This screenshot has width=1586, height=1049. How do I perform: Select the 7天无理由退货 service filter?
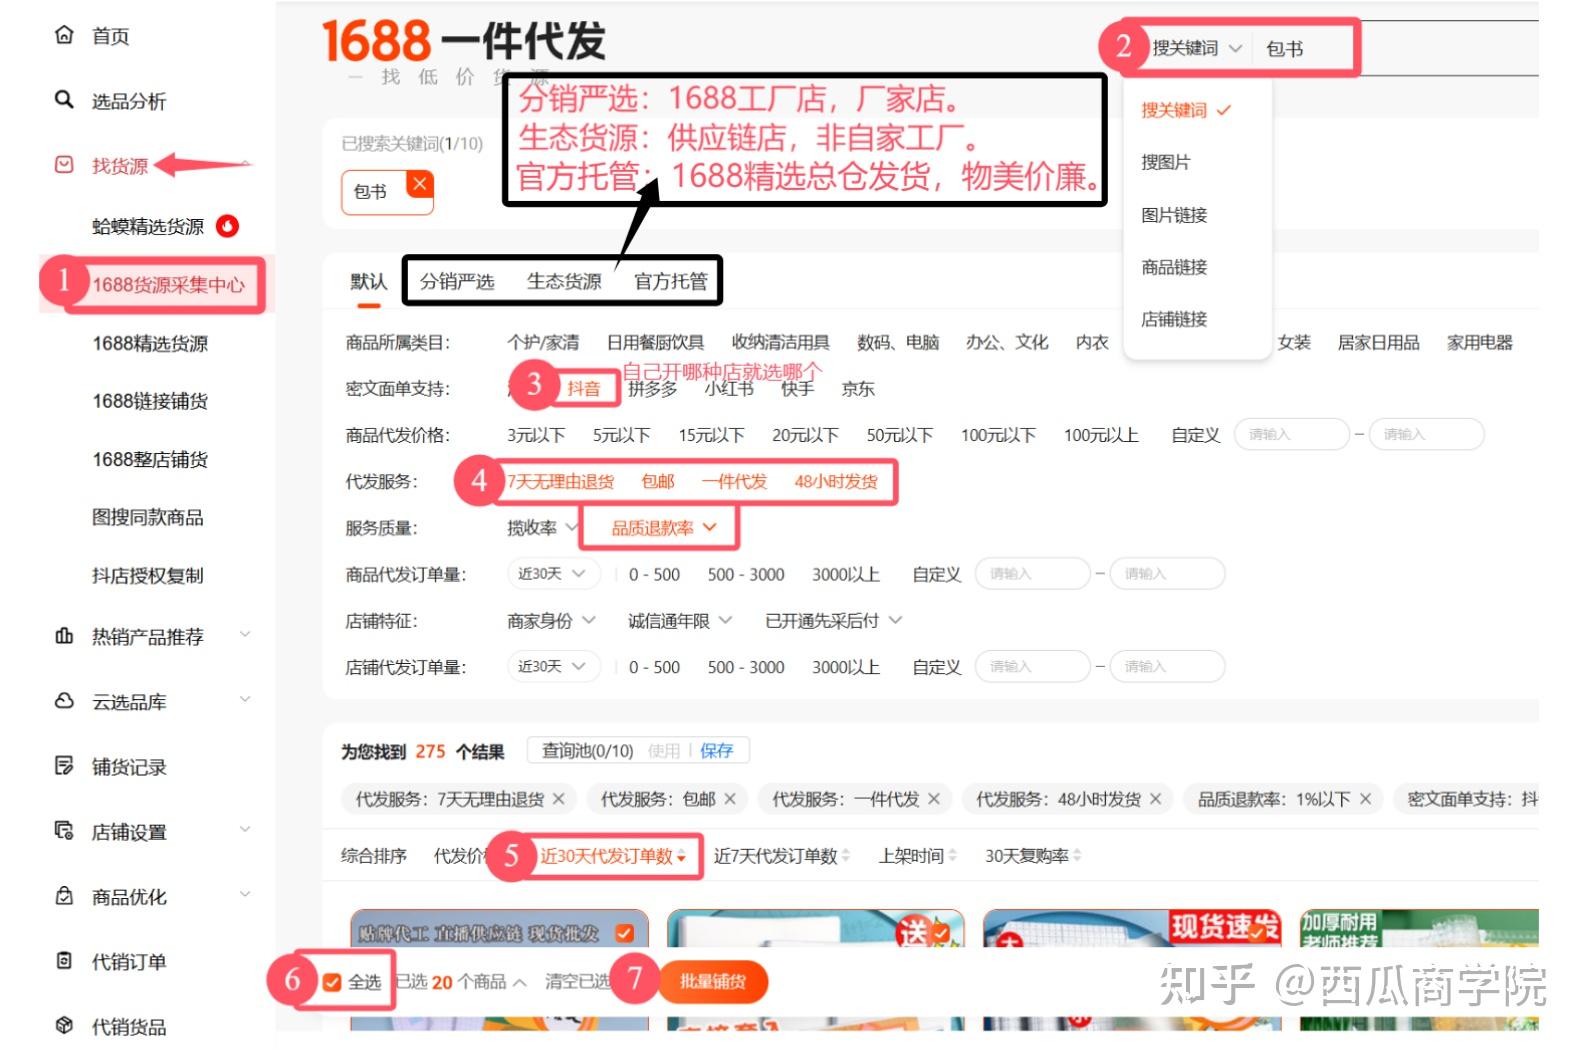pos(560,482)
